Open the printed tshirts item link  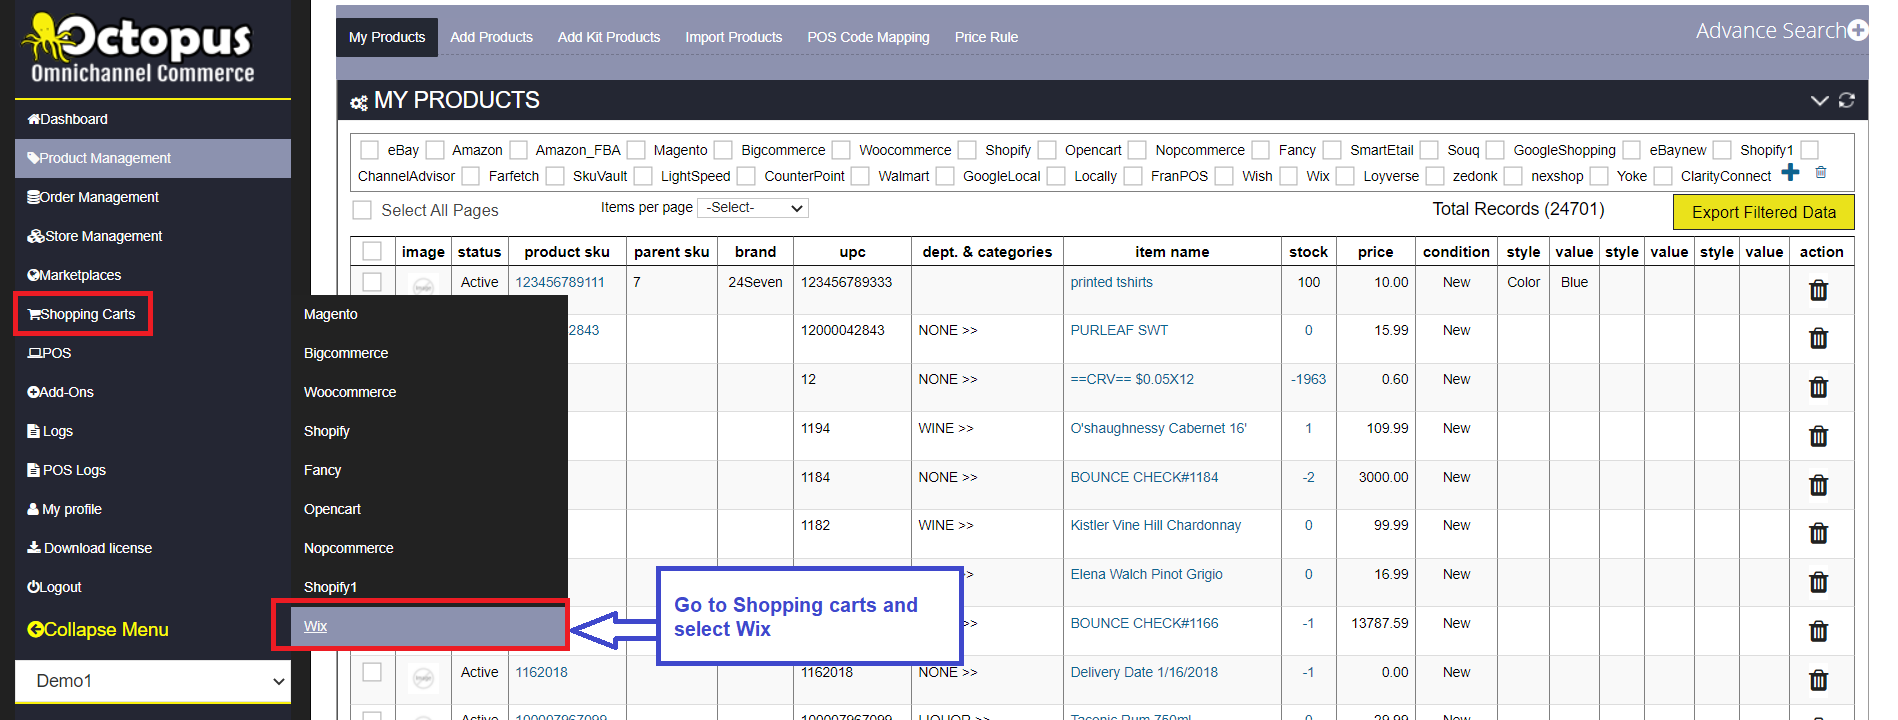(x=1111, y=282)
